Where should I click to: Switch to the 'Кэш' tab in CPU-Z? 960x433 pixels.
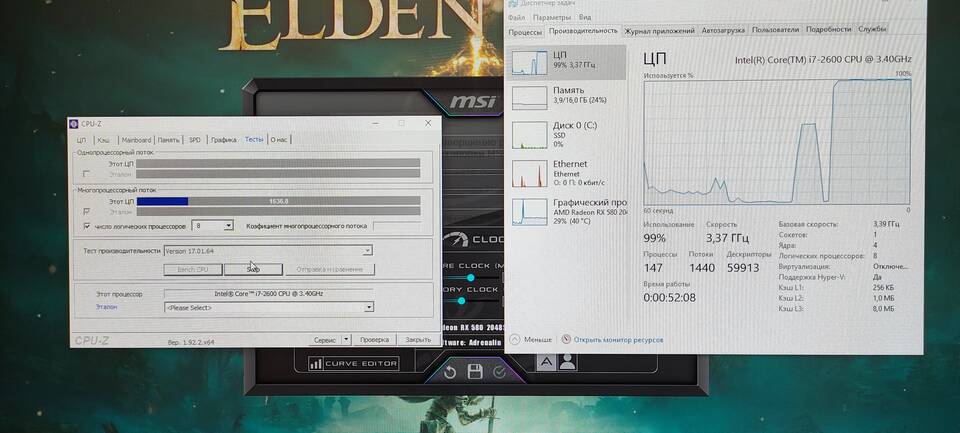(x=103, y=140)
